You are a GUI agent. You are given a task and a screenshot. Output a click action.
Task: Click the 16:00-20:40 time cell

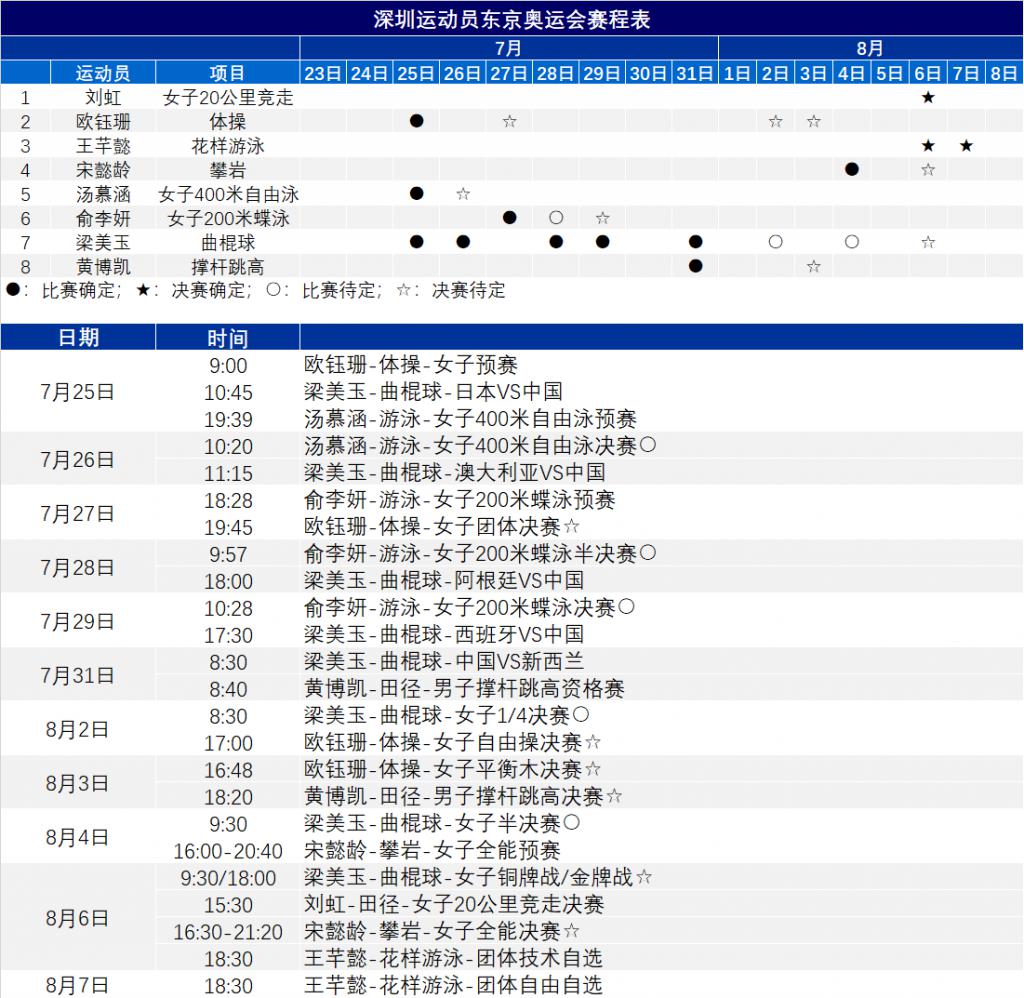[x=228, y=851]
